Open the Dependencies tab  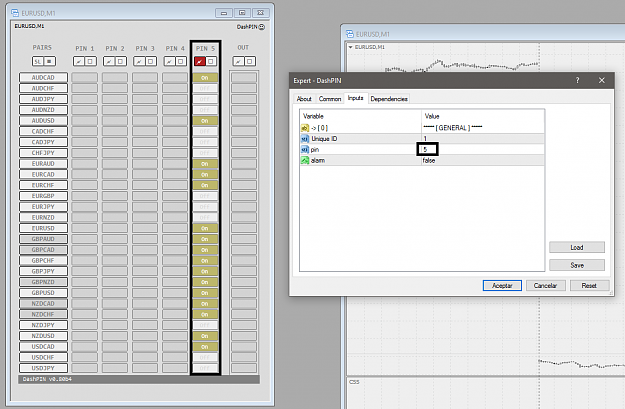389,99
